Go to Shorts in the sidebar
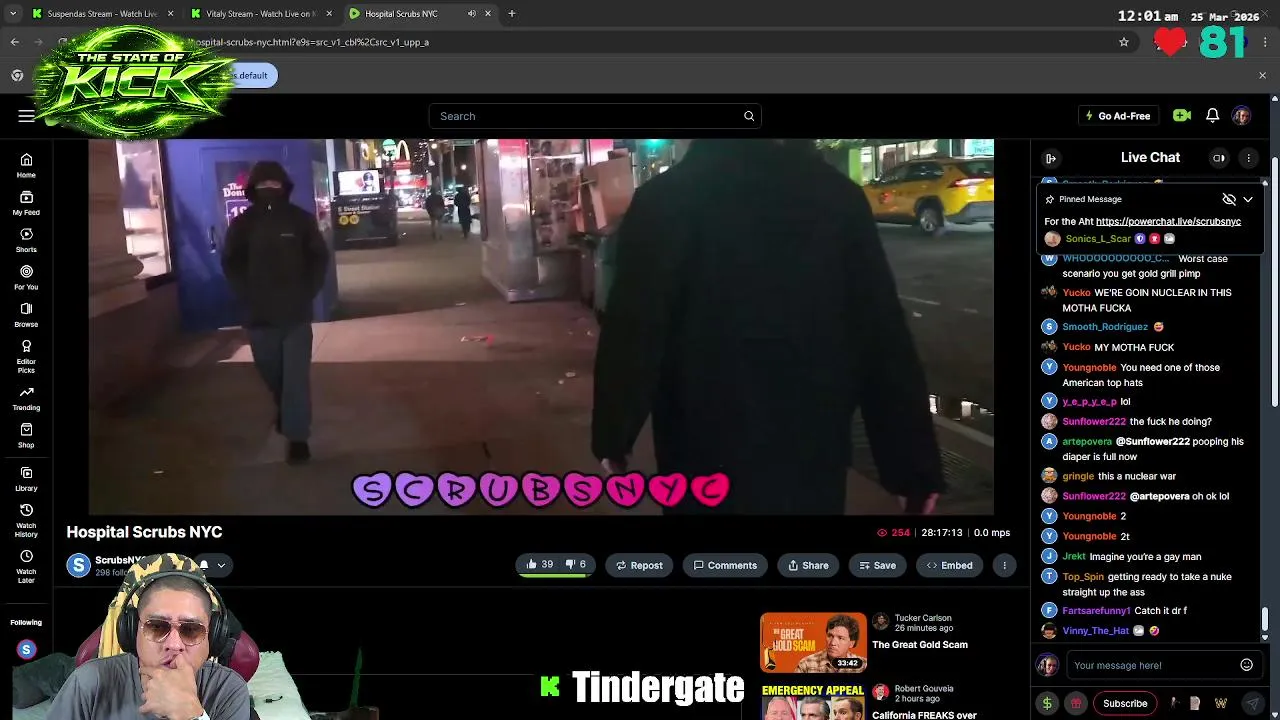The image size is (1280, 720). (26, 240)
